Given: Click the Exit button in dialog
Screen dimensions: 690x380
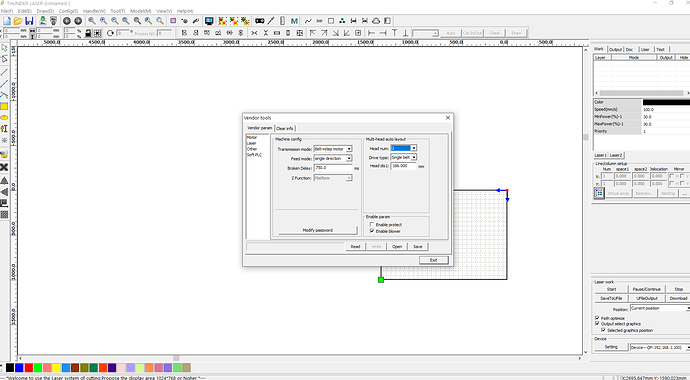Looking at the screenshot, I should pos(433,260).
